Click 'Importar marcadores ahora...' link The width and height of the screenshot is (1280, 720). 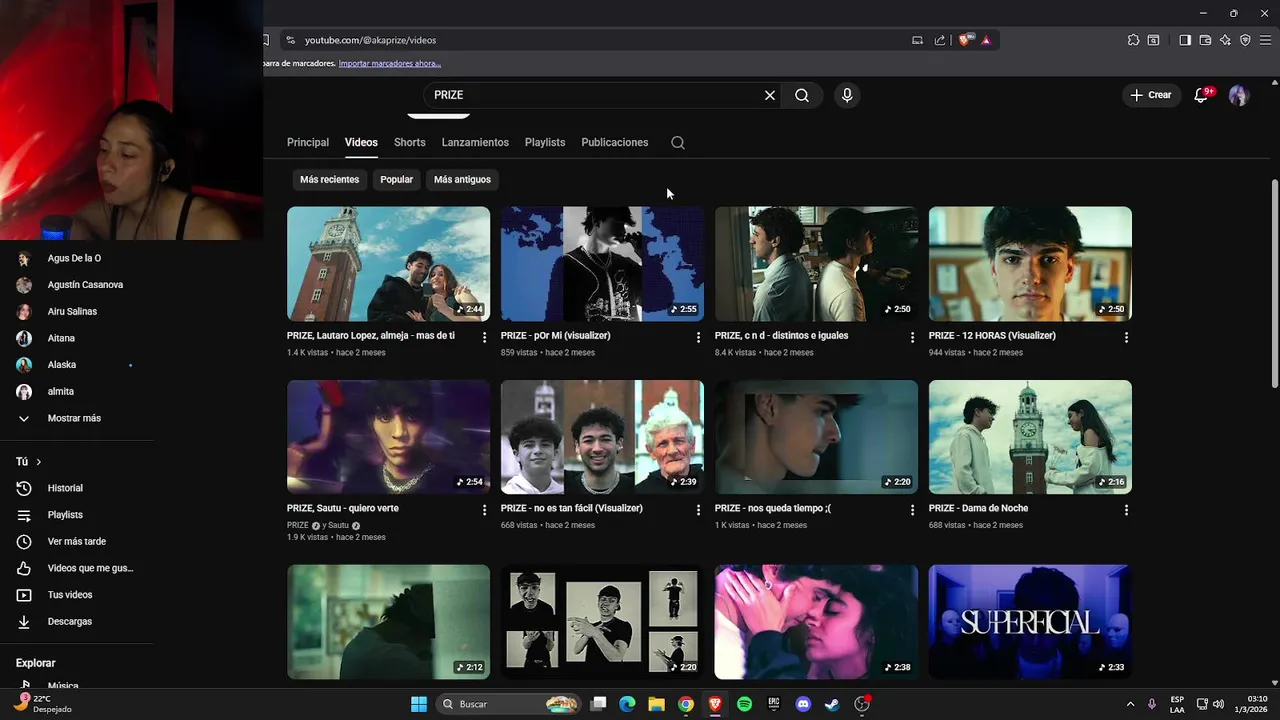[x=390, y=63]
